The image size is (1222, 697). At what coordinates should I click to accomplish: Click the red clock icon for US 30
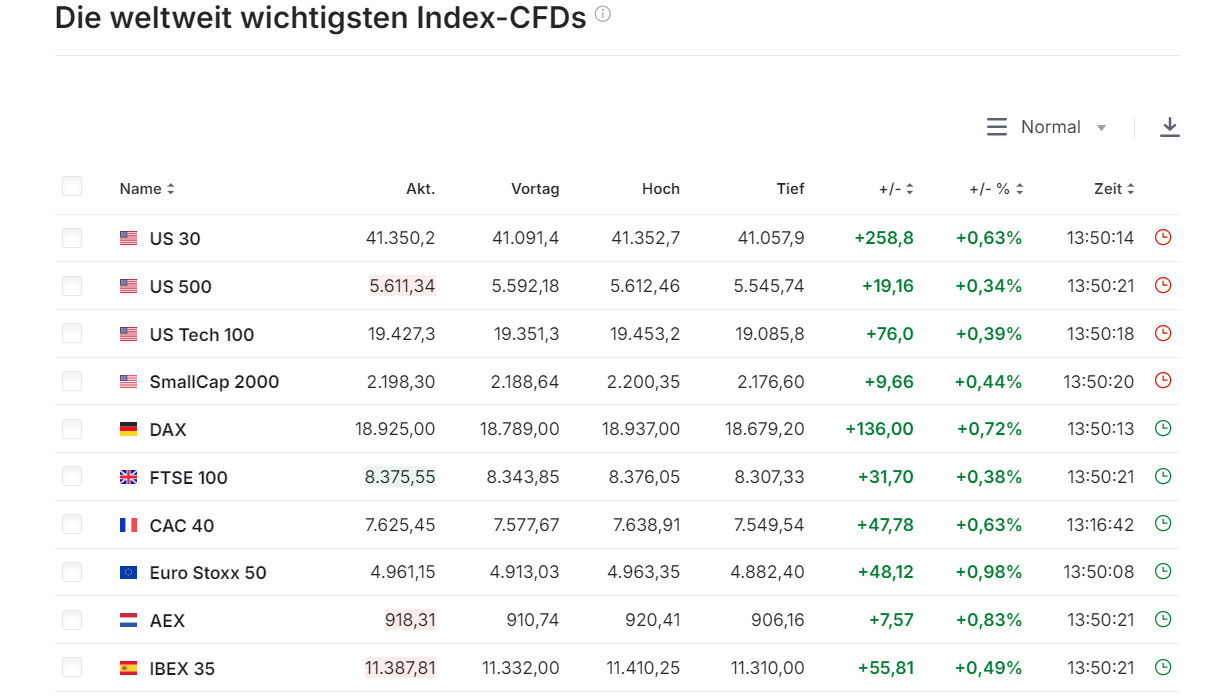point(1162,238)
